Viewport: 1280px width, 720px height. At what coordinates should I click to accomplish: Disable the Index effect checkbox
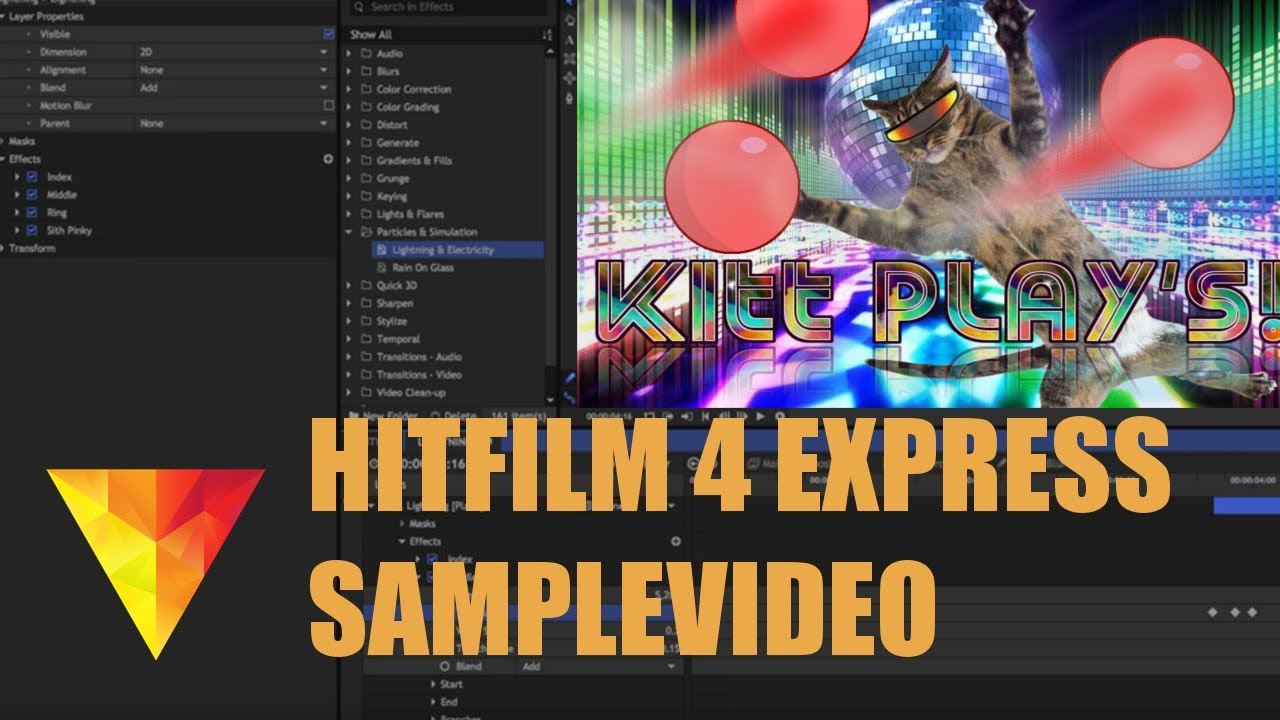coord(32,177)
